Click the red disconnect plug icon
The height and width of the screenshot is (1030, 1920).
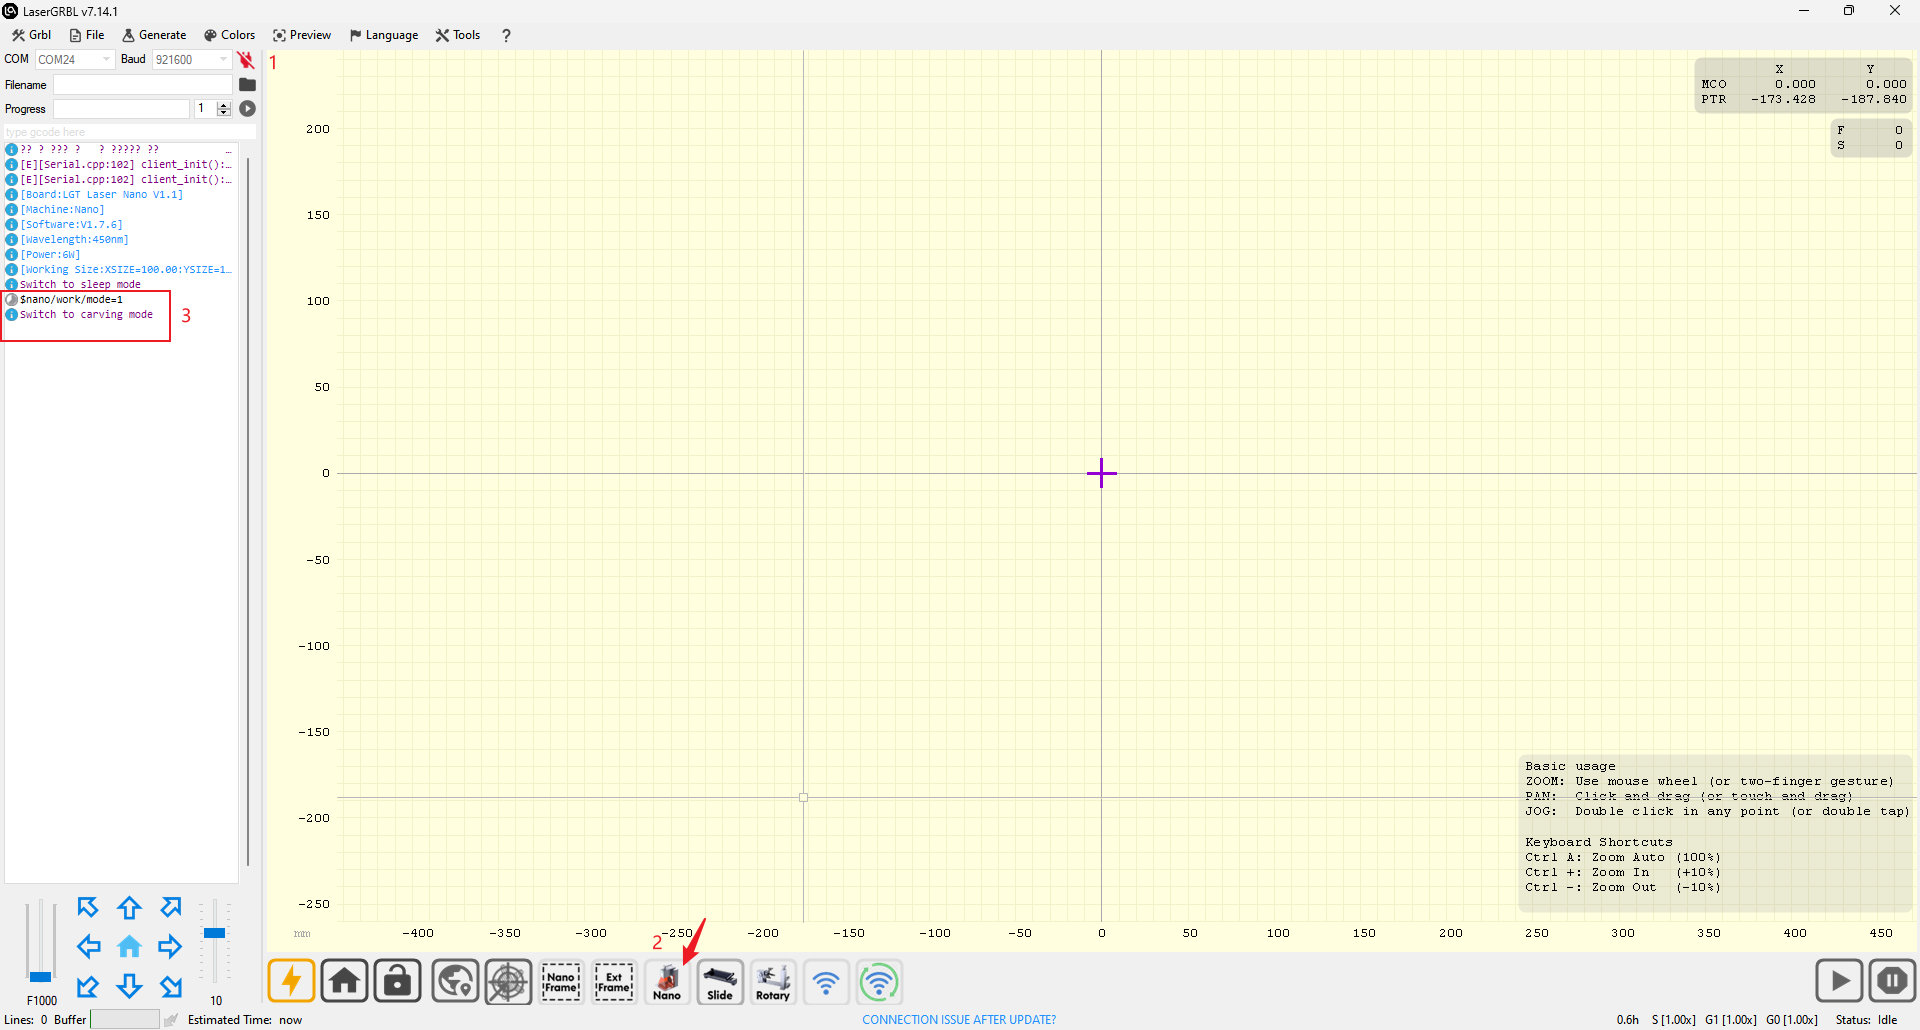(x=246, y=60)
